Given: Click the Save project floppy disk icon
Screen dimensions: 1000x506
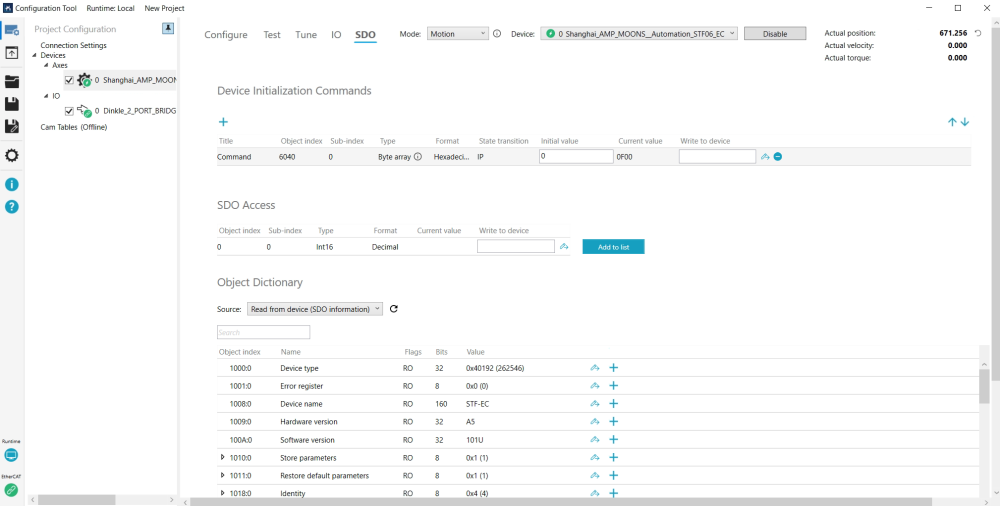Looking at the screenshot, I should coord(12,104).
